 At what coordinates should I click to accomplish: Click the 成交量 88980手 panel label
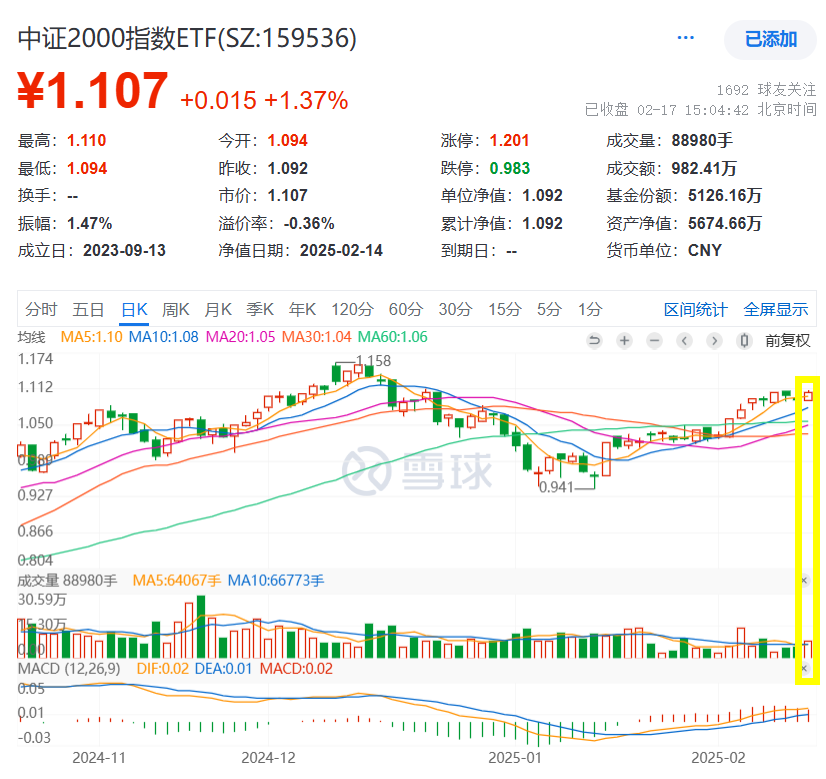coord(67,580)
